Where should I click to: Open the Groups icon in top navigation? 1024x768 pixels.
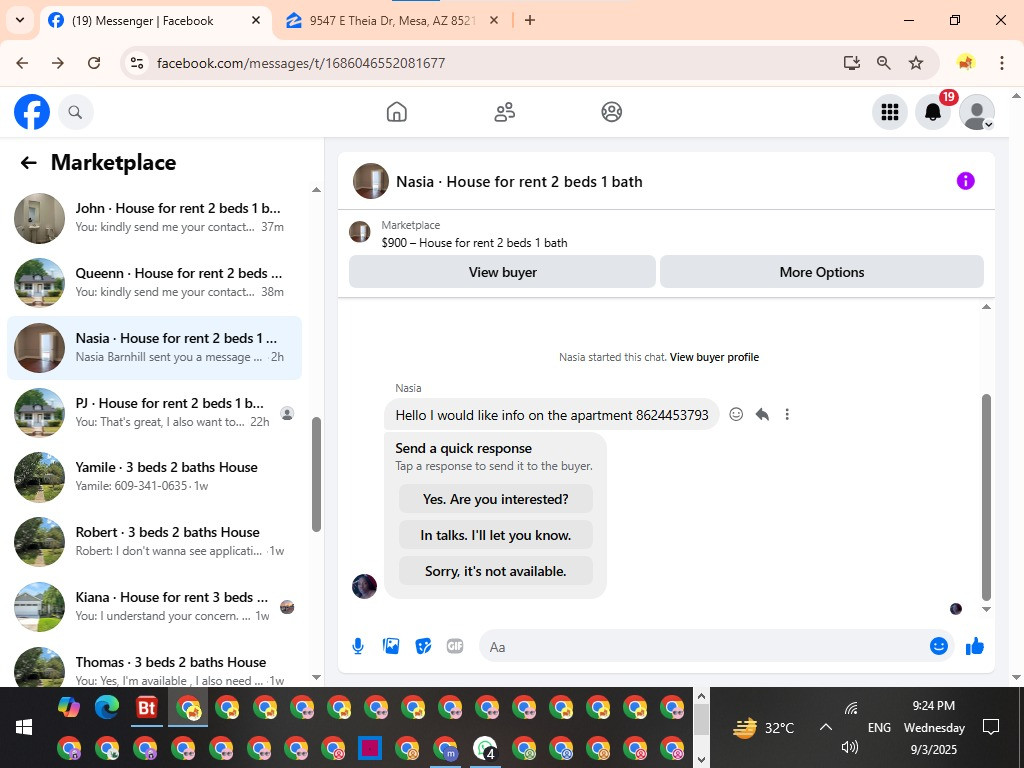(611, 112)
